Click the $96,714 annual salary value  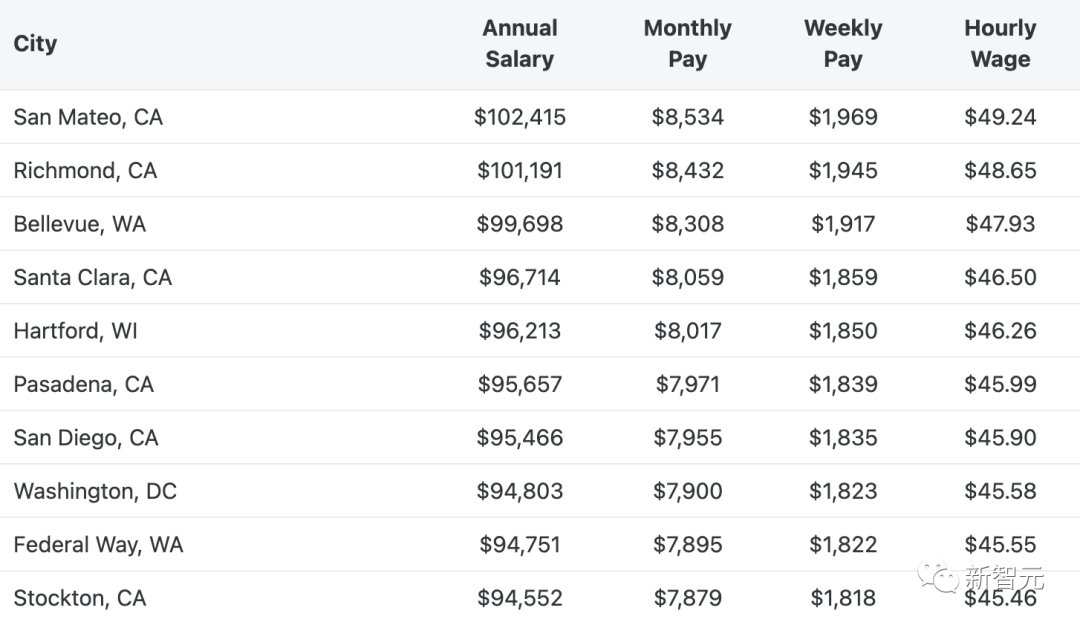[x=520, y=278]
